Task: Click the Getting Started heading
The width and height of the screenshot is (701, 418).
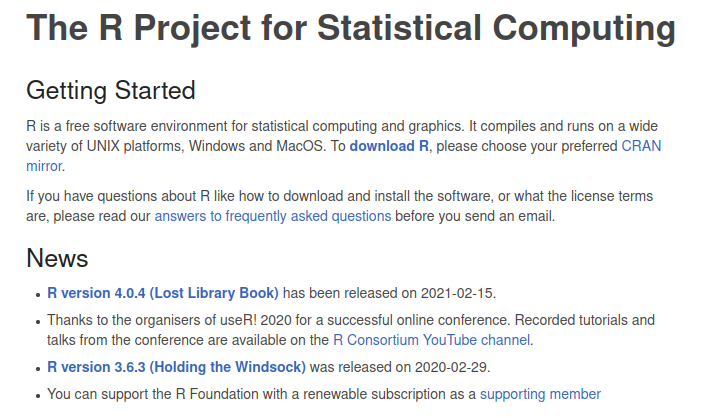Action: pos(111,90)
